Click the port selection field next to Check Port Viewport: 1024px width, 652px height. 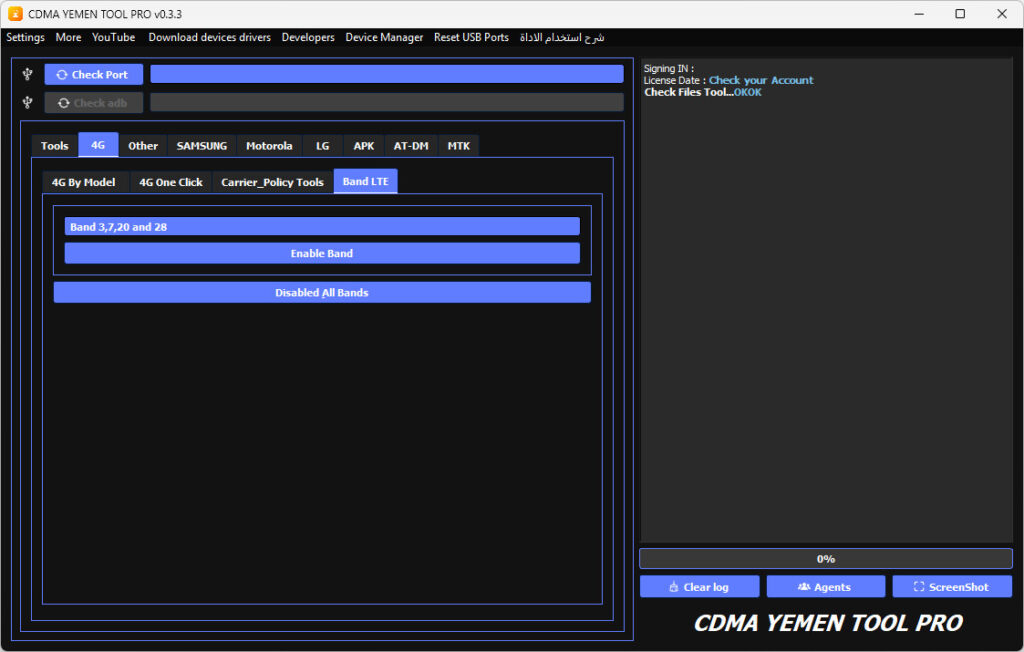pos(386,74)
